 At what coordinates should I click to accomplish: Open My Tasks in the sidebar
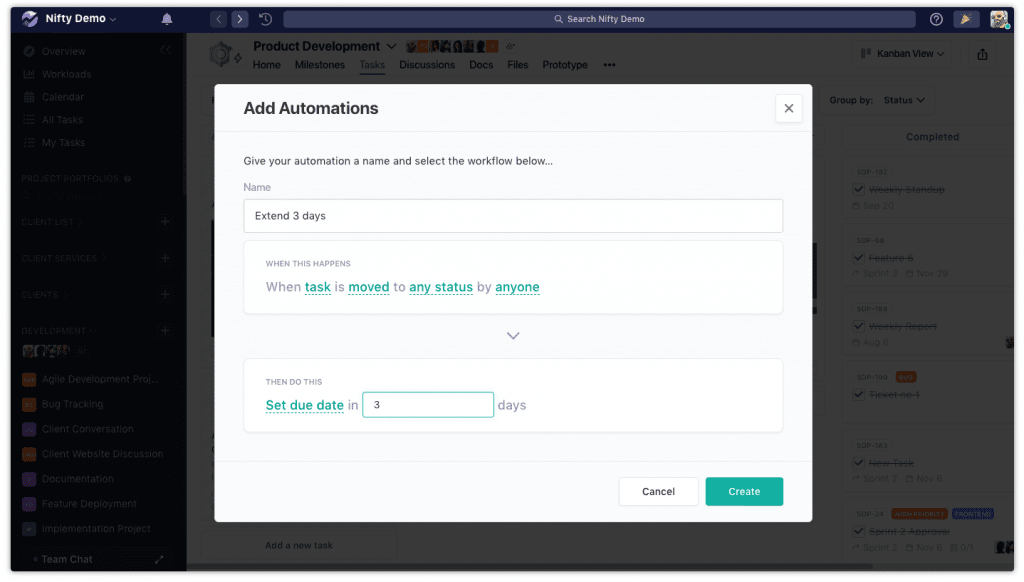(63, 142)
